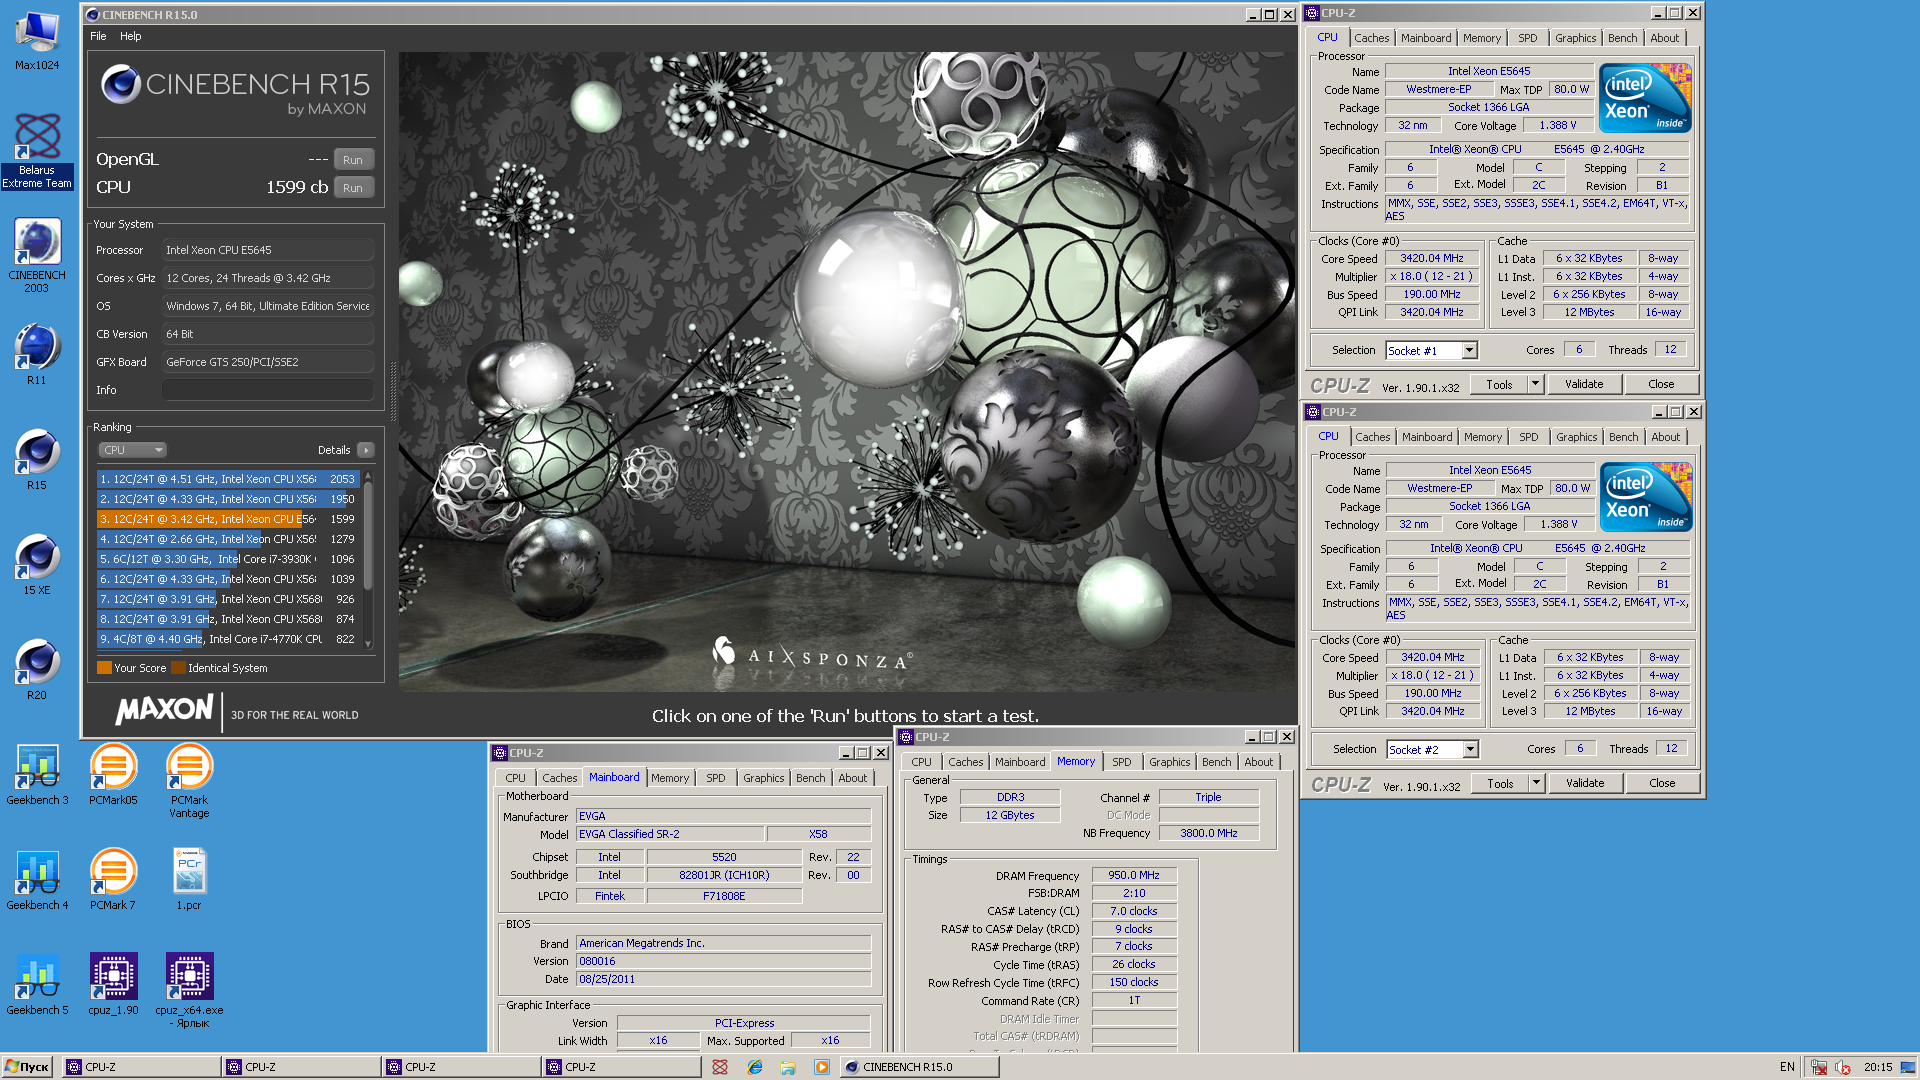The height and width of the screenshot is (1080, 1920).
Task: Select the Geekbench 5 desktop icon
Action: pyautogui.click(x=37, y=985)
